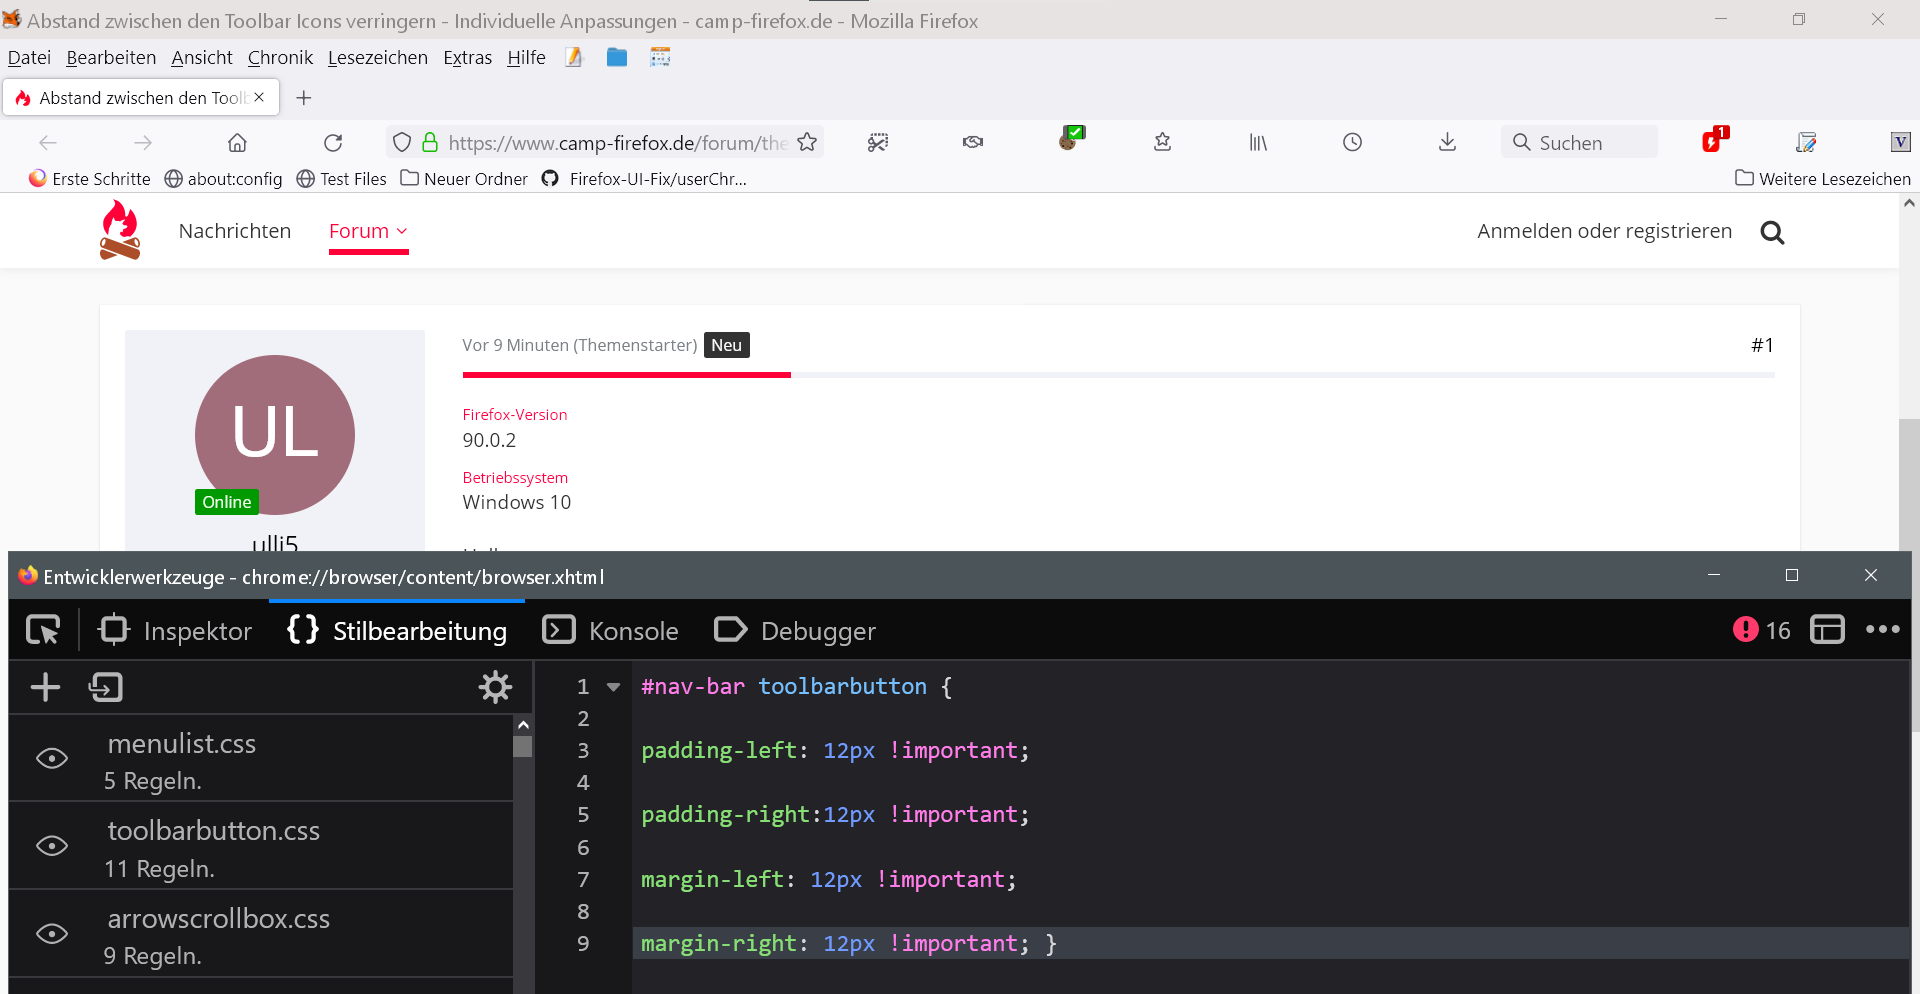The height and width of the screenshot is (994, 1920).
Task: Click Anmelden oder registrieren link
Action: 1604,231
